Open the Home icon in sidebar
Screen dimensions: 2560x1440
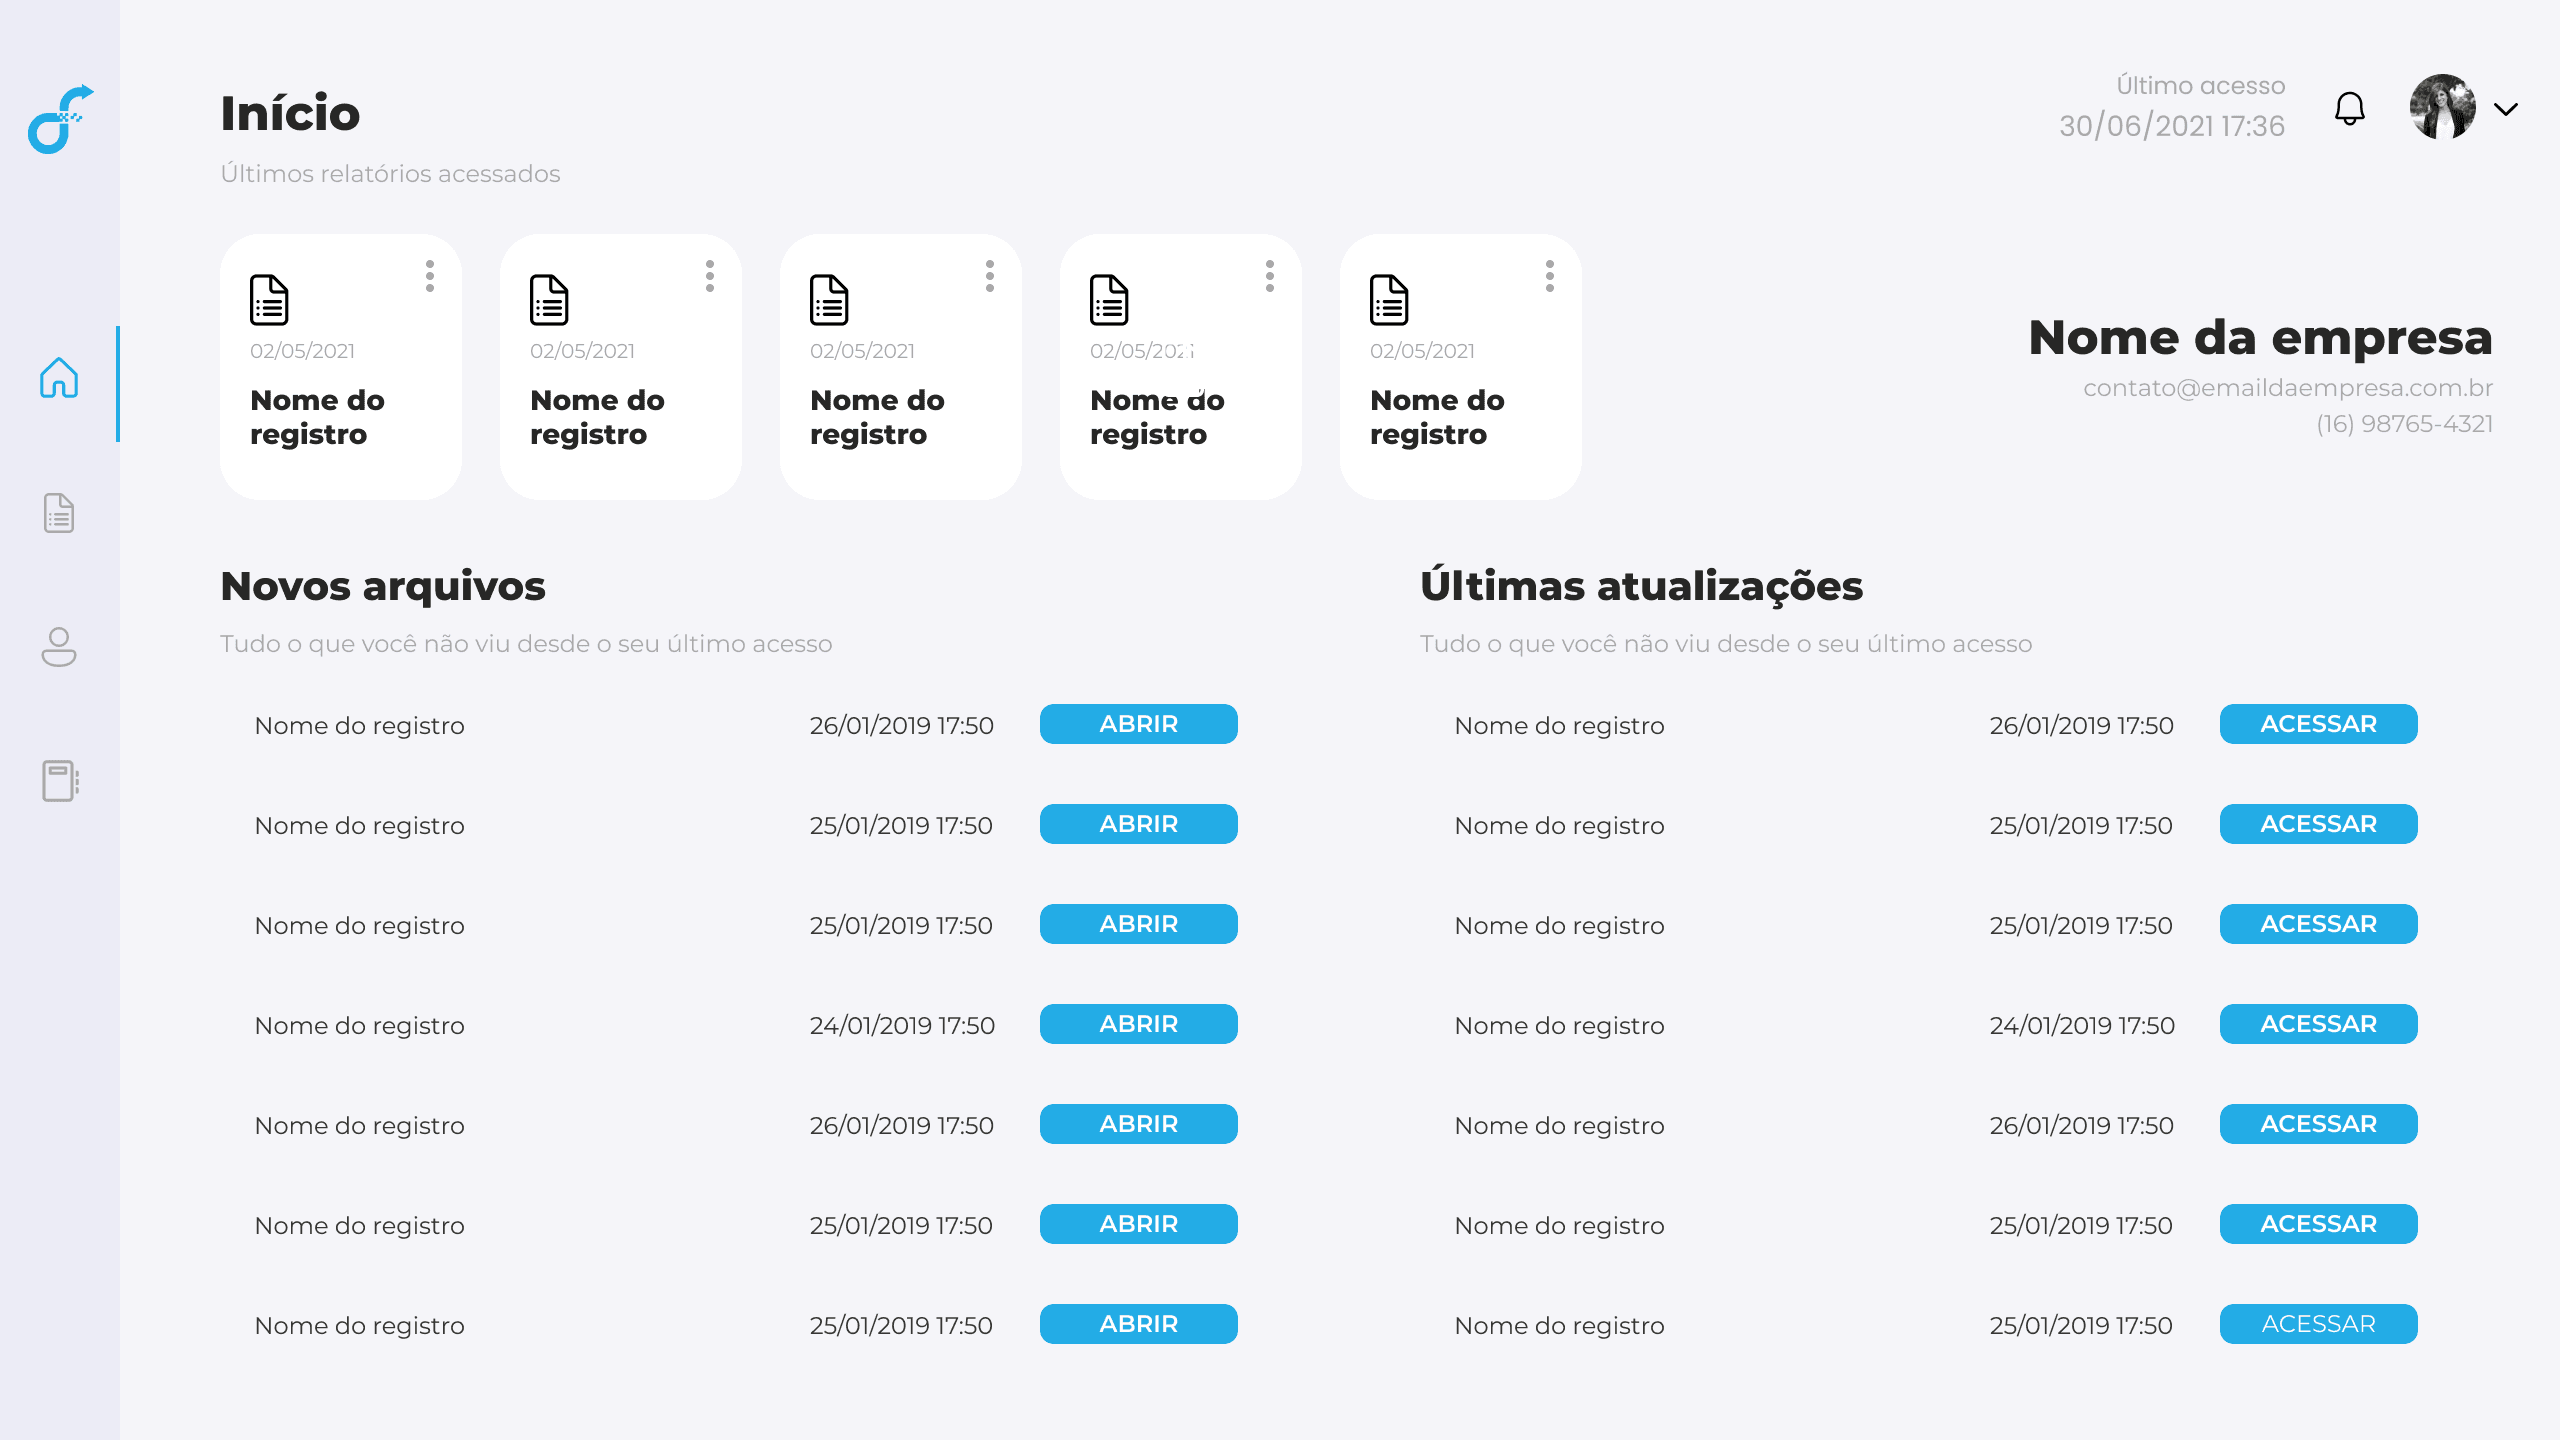59,380
